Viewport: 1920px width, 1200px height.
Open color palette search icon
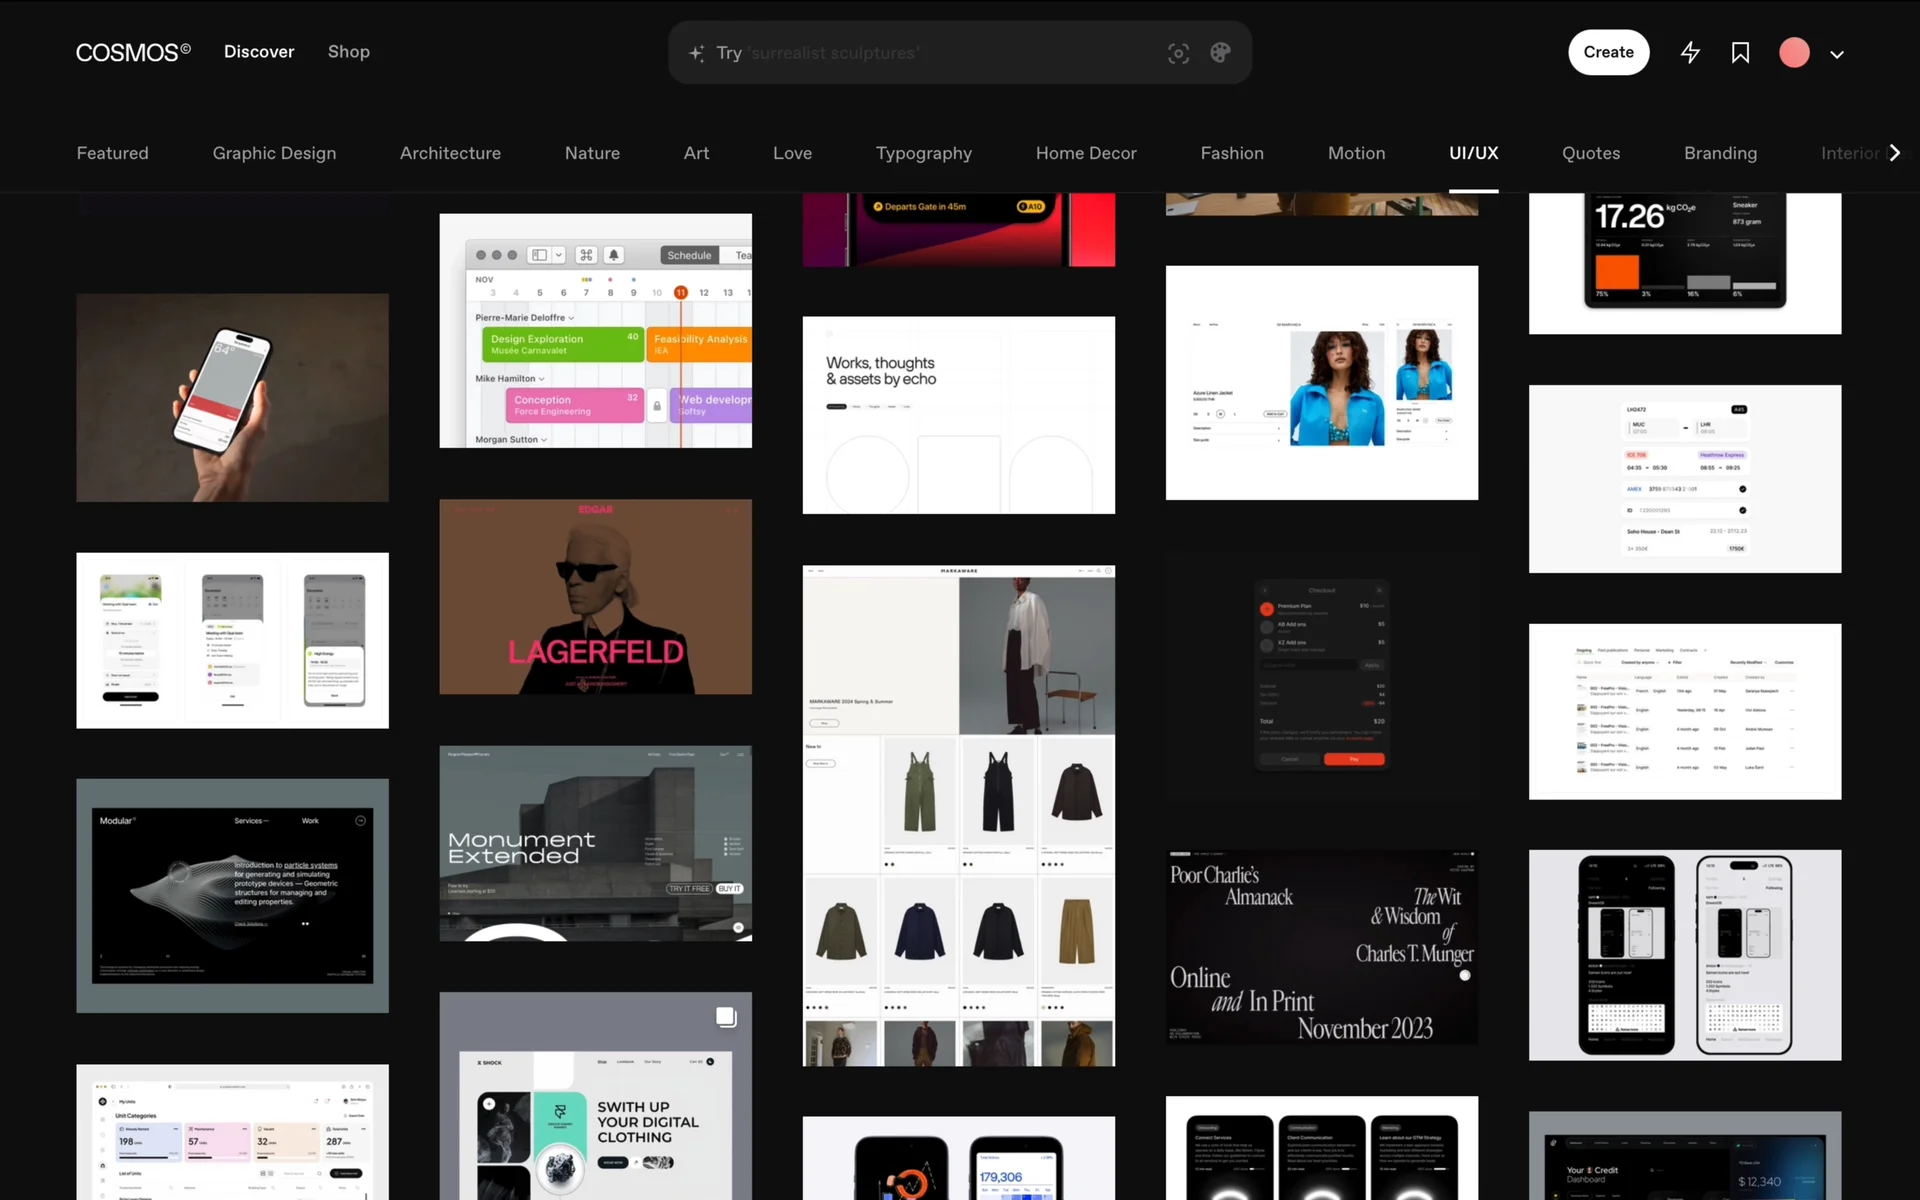click(1220, 53)
